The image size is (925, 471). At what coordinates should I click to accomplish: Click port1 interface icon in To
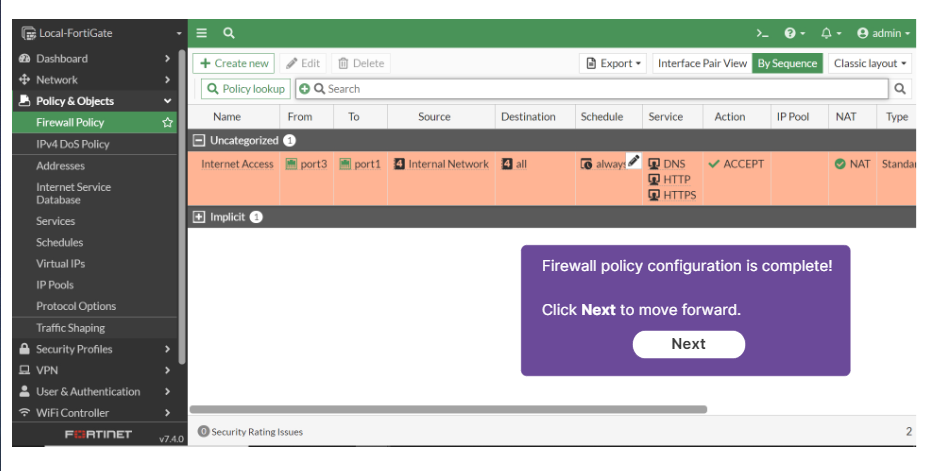click(x=345, y=164)
